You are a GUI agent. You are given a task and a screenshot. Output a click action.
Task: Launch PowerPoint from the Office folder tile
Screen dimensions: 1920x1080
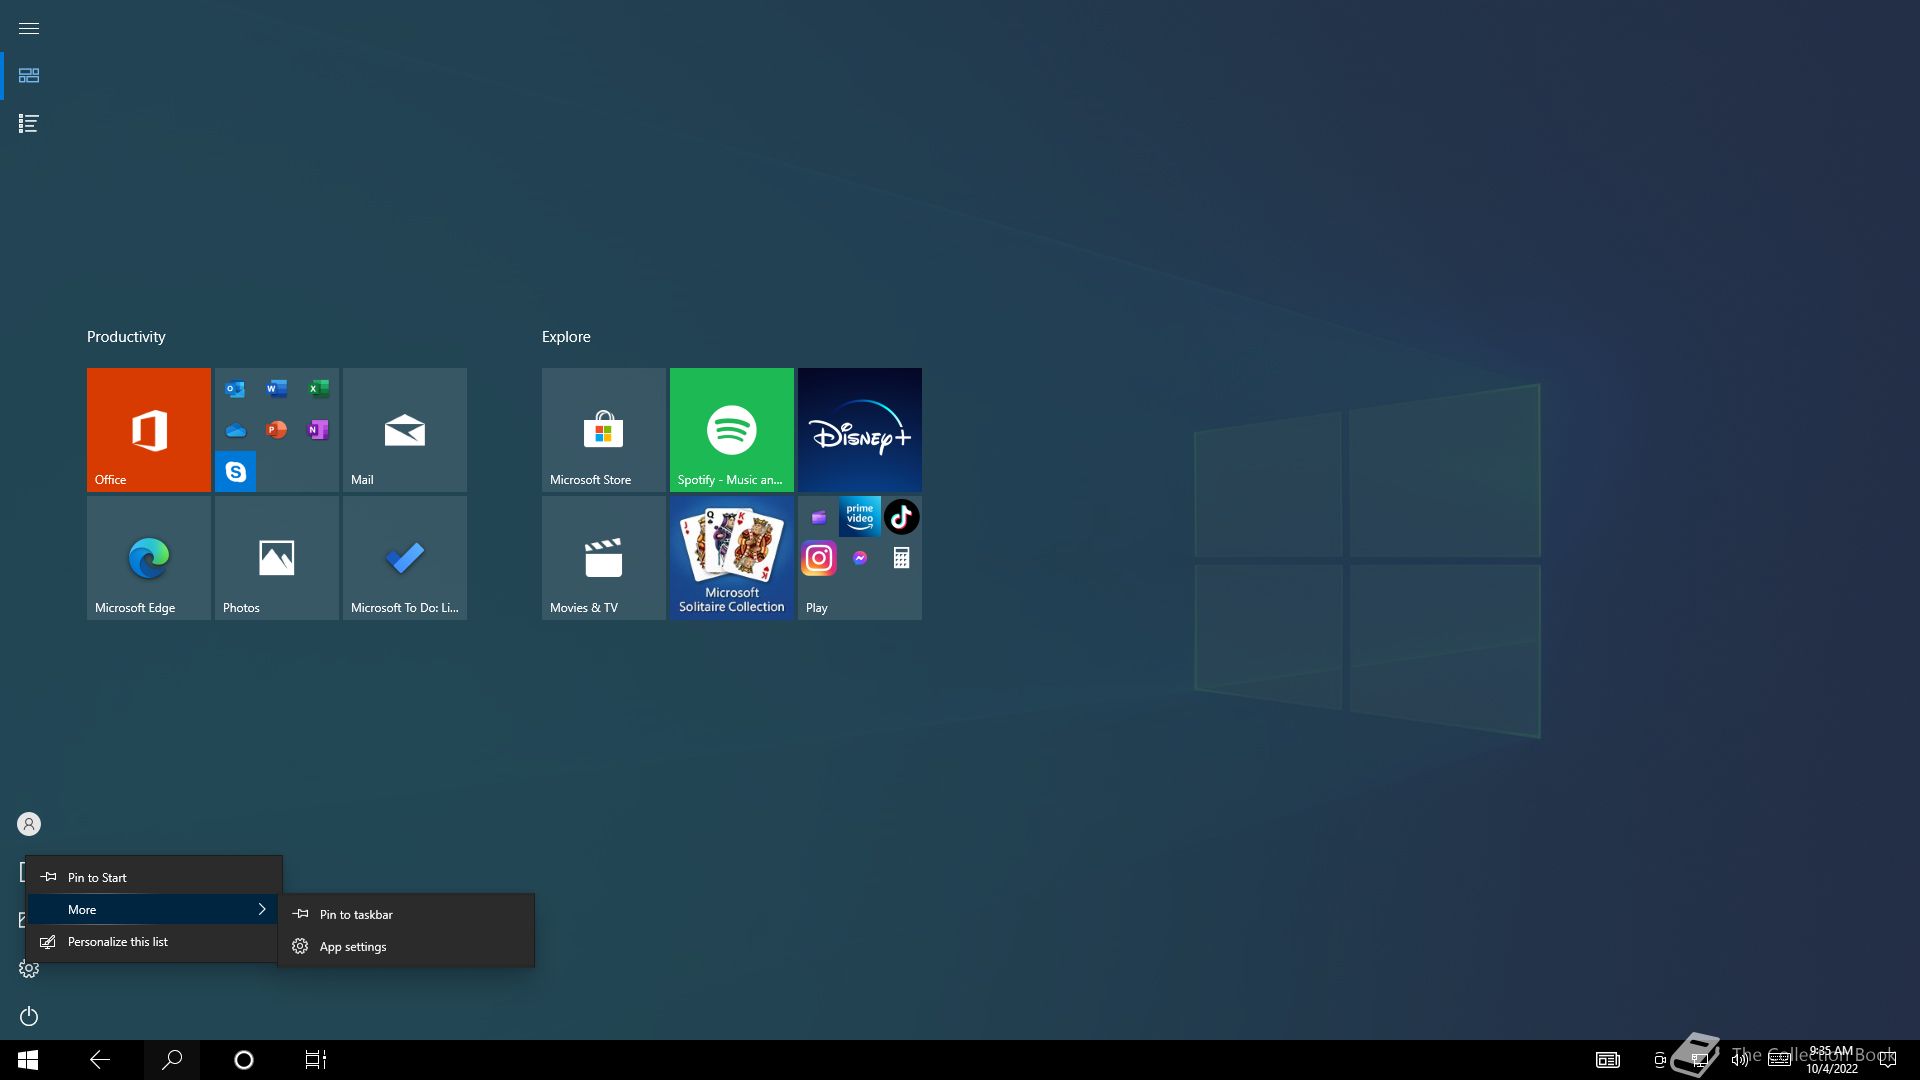point(277,430)
